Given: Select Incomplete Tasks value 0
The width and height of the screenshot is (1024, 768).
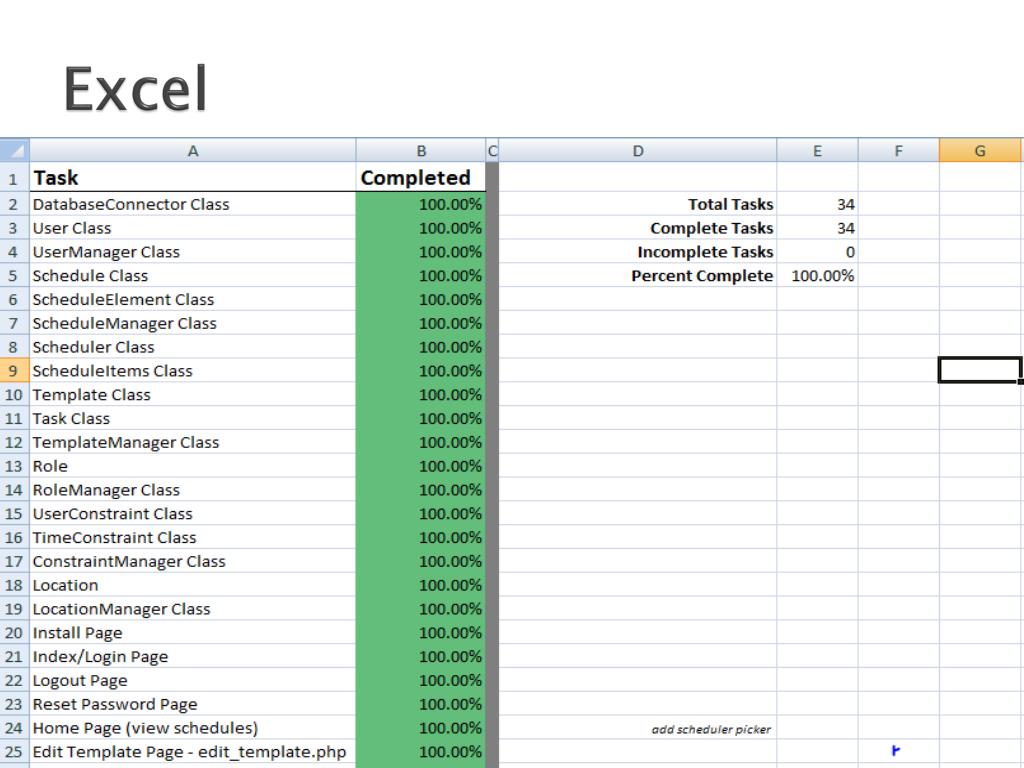Looking at the screenshot, I should click(x=817, y=252).
